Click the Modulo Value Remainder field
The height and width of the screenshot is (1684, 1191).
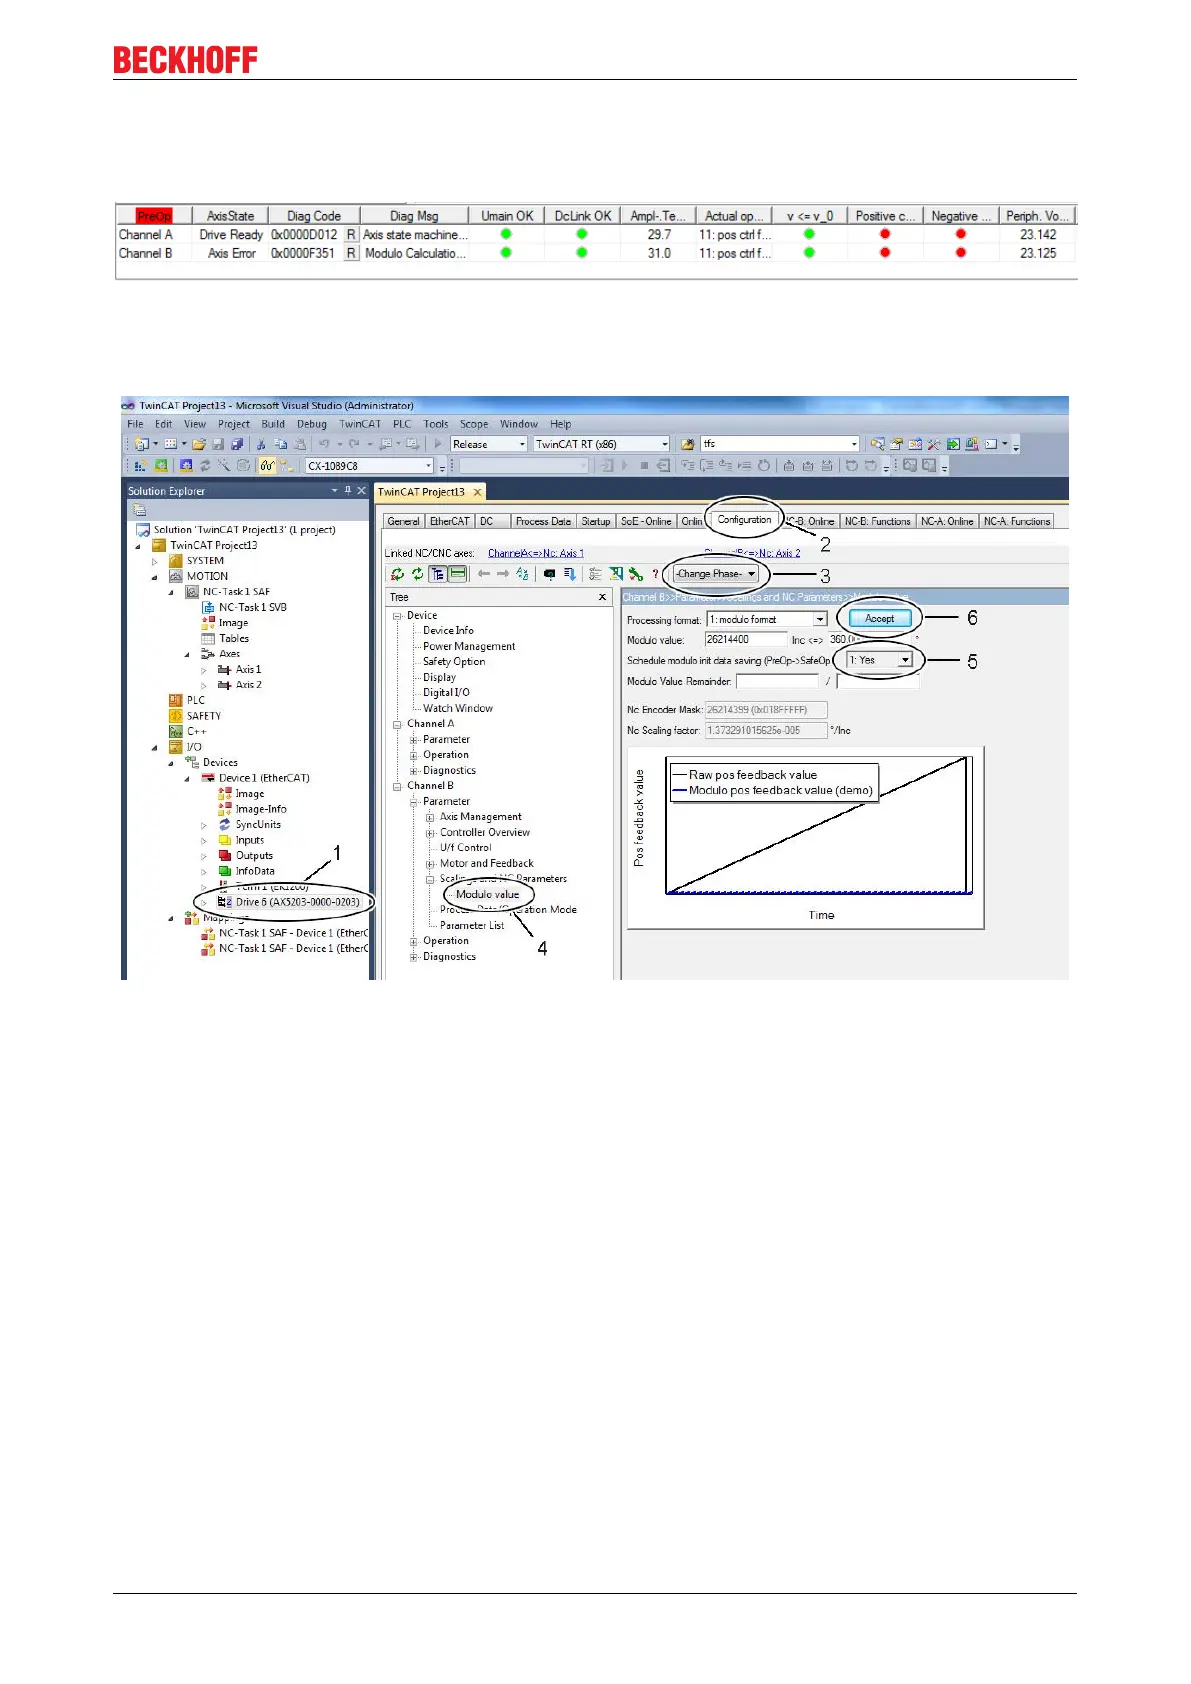click(x=777, y=681)
